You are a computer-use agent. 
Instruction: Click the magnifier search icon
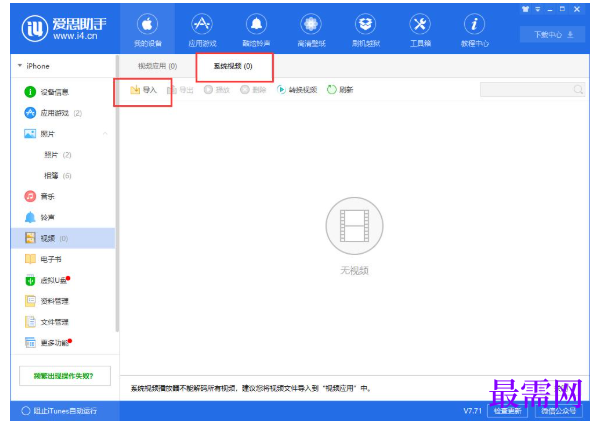[x=578, y=90]
